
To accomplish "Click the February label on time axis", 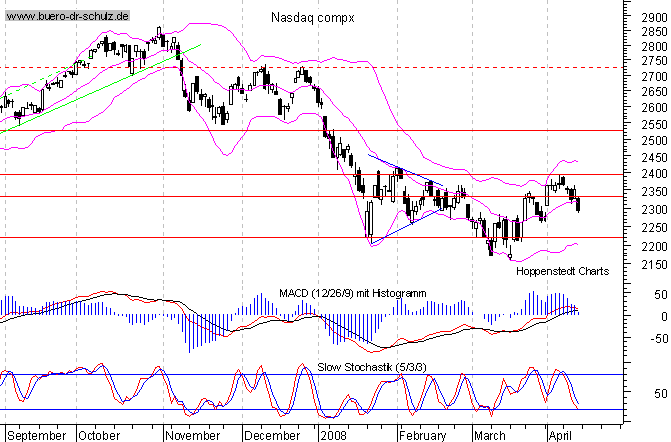I will click(x=423, y=436).
